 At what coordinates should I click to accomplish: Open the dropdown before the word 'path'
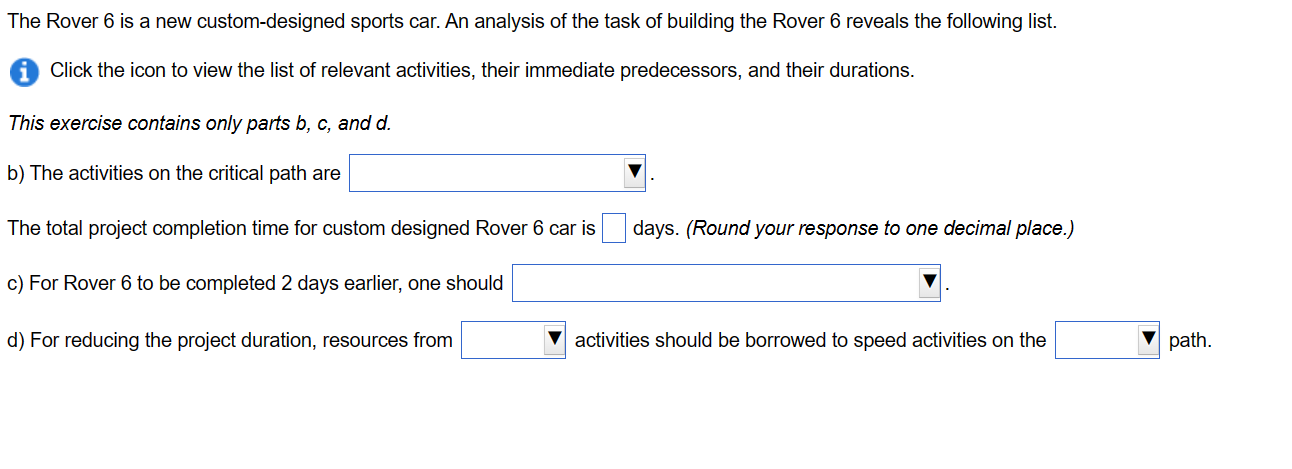coord(1107,340)
